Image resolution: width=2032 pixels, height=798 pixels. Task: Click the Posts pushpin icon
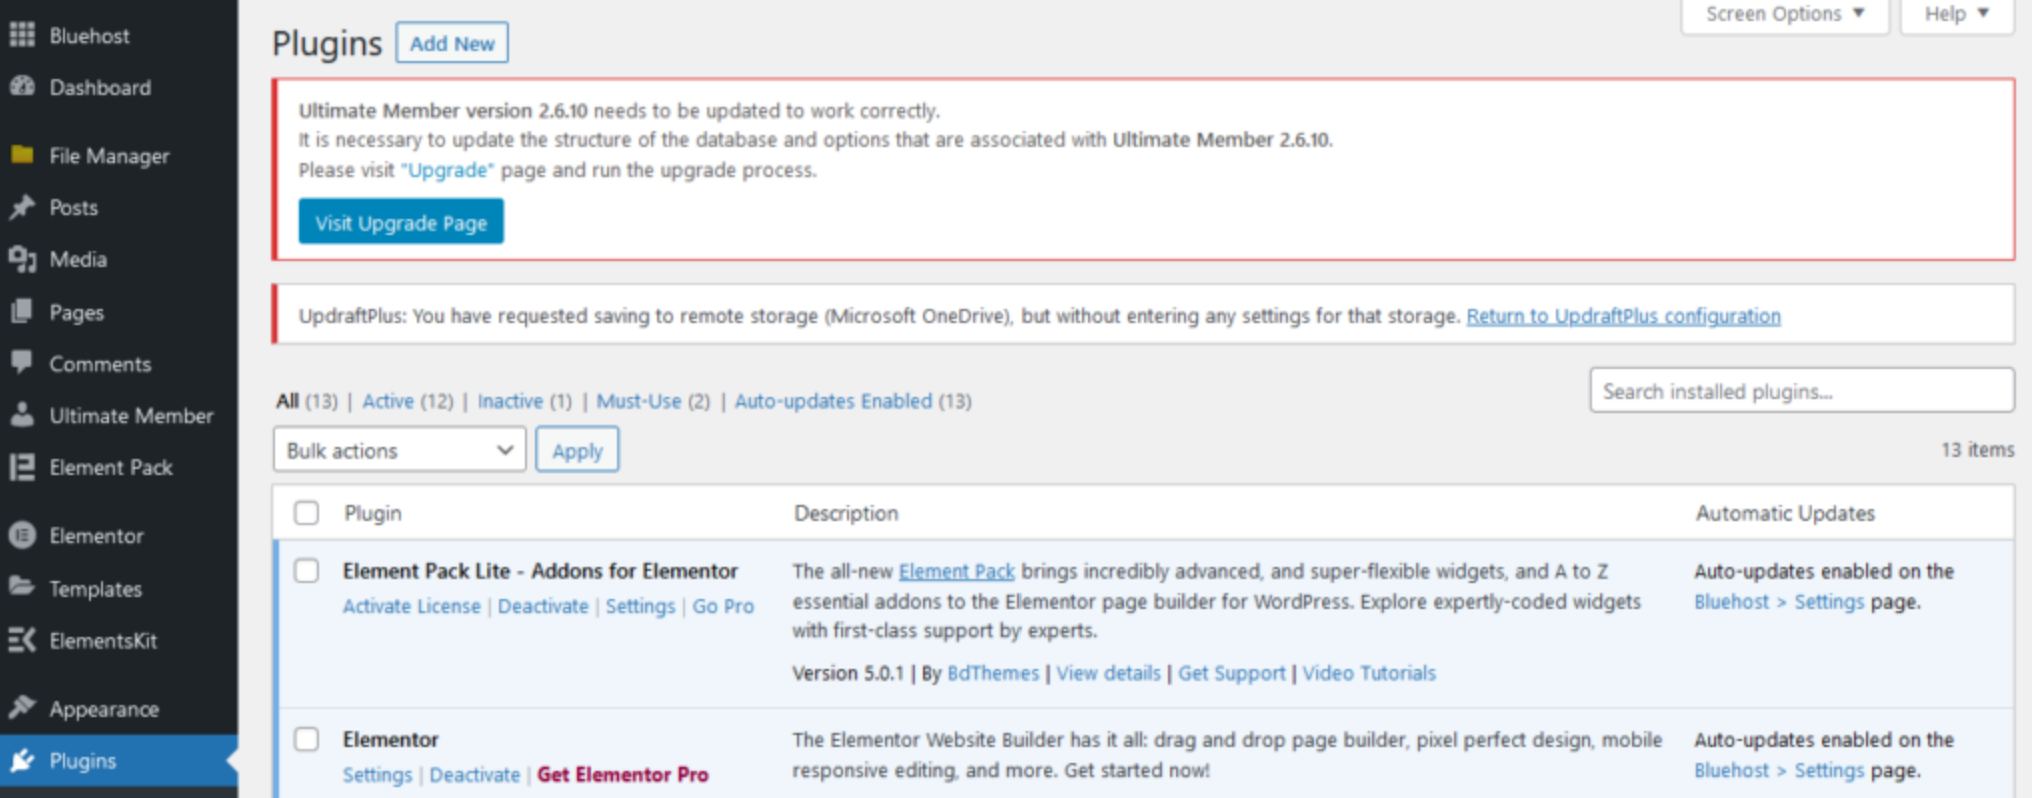pos(22,207)
